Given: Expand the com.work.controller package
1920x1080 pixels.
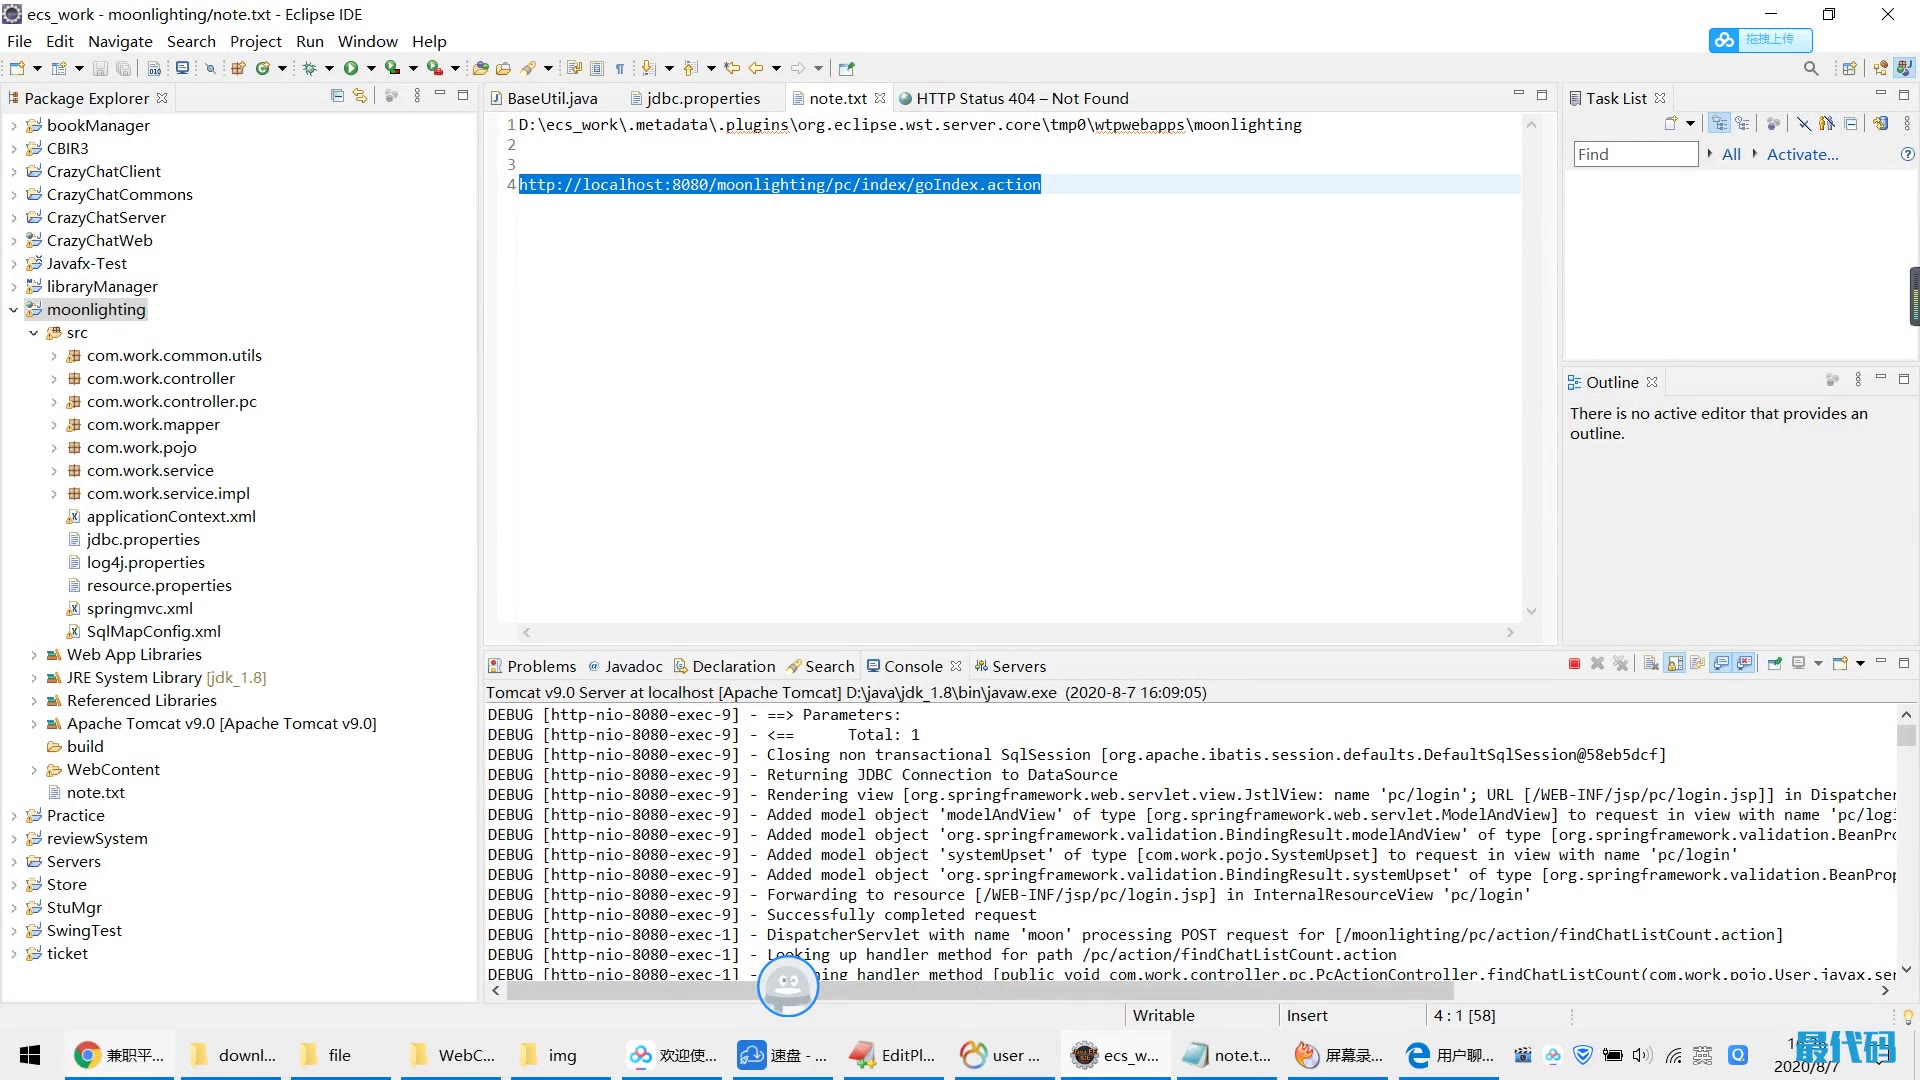Looking at the screenshot, I should point(54,379).
